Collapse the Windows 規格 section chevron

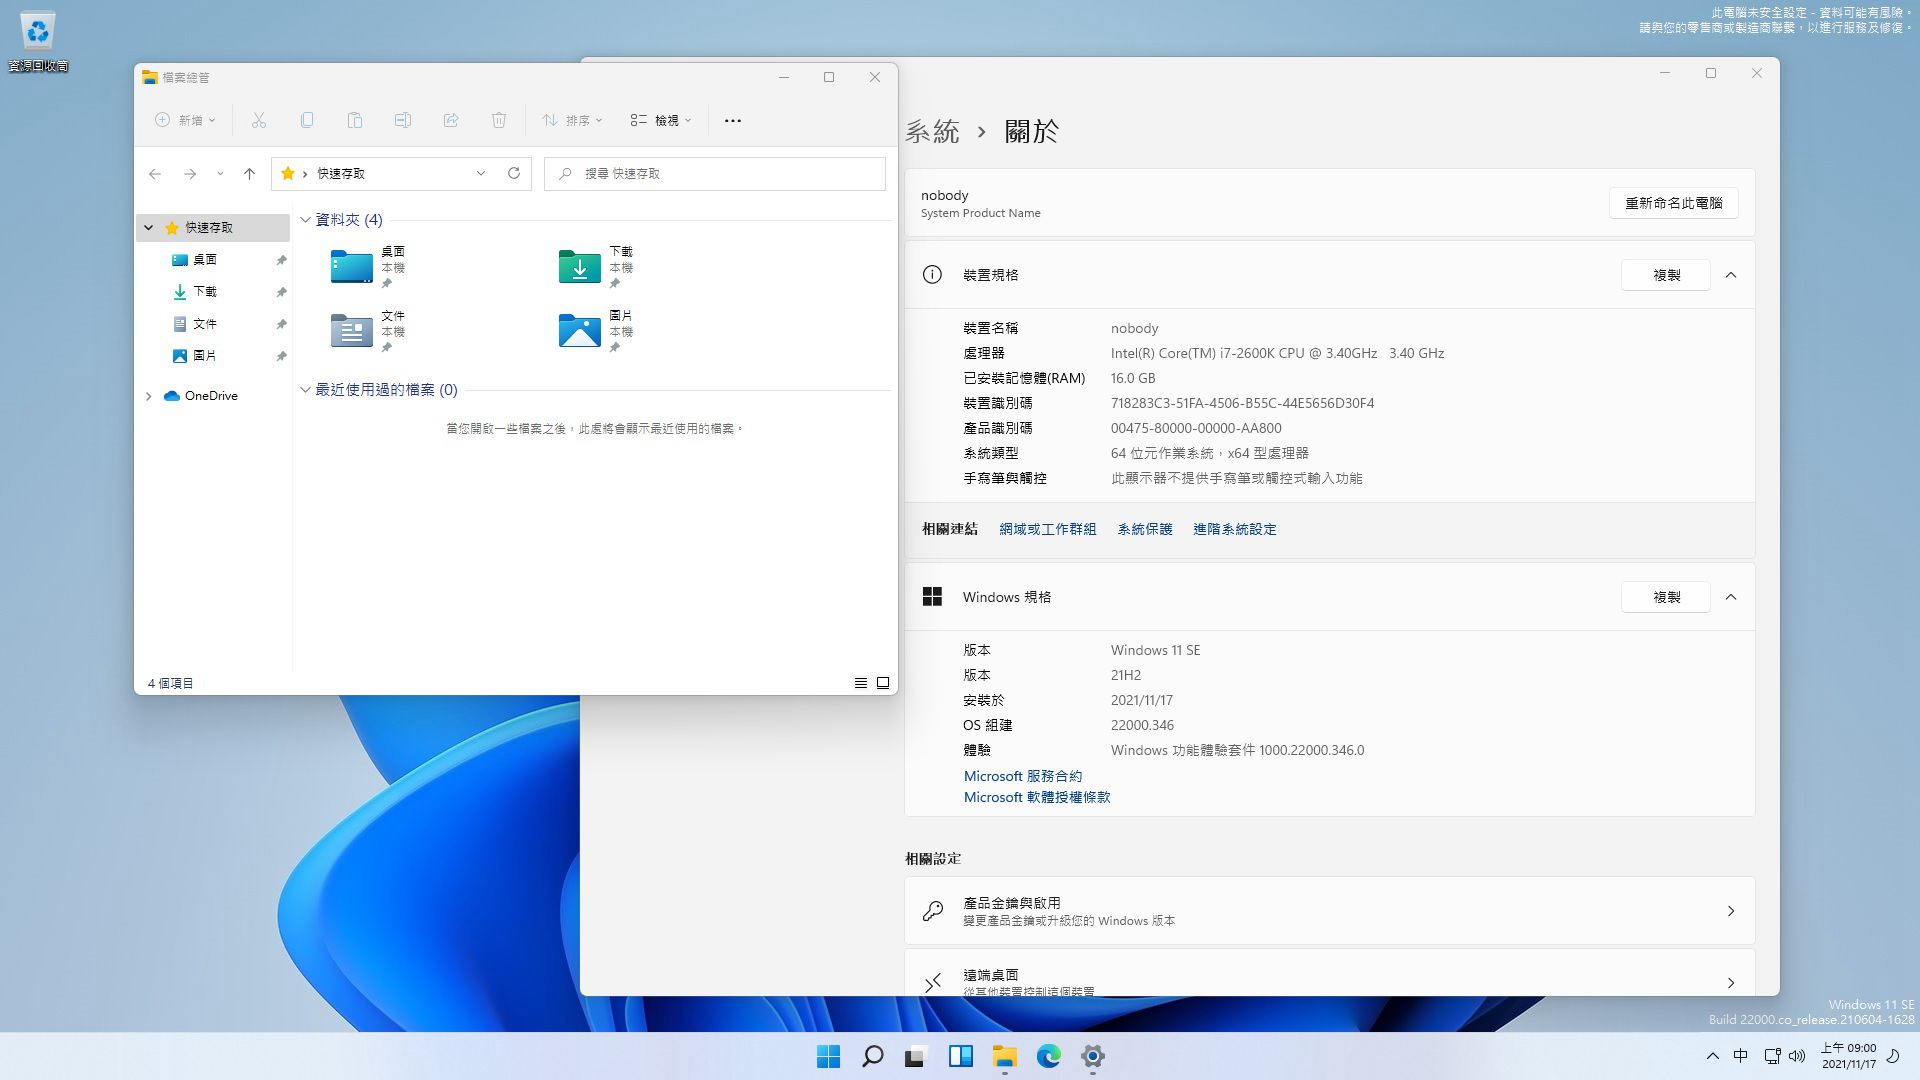(1731, 597)
